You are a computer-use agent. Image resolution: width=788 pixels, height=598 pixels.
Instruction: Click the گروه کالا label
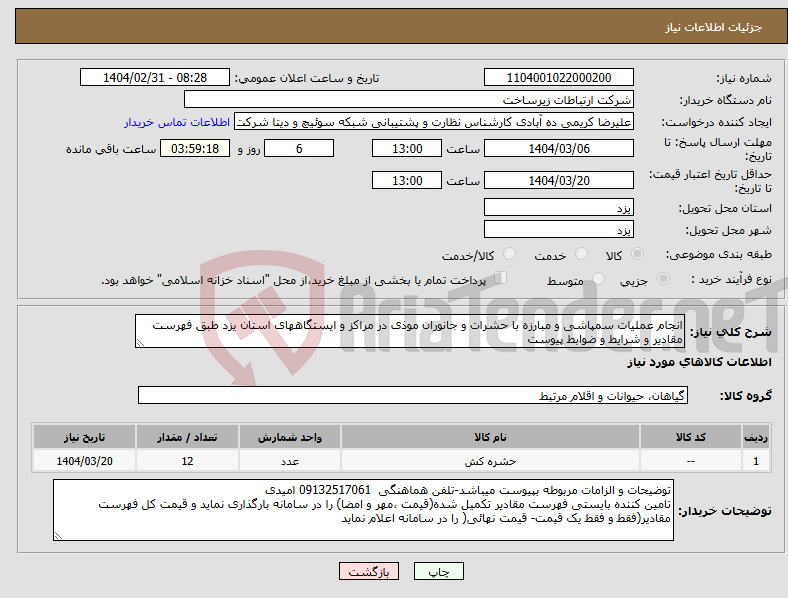(746, 396)
